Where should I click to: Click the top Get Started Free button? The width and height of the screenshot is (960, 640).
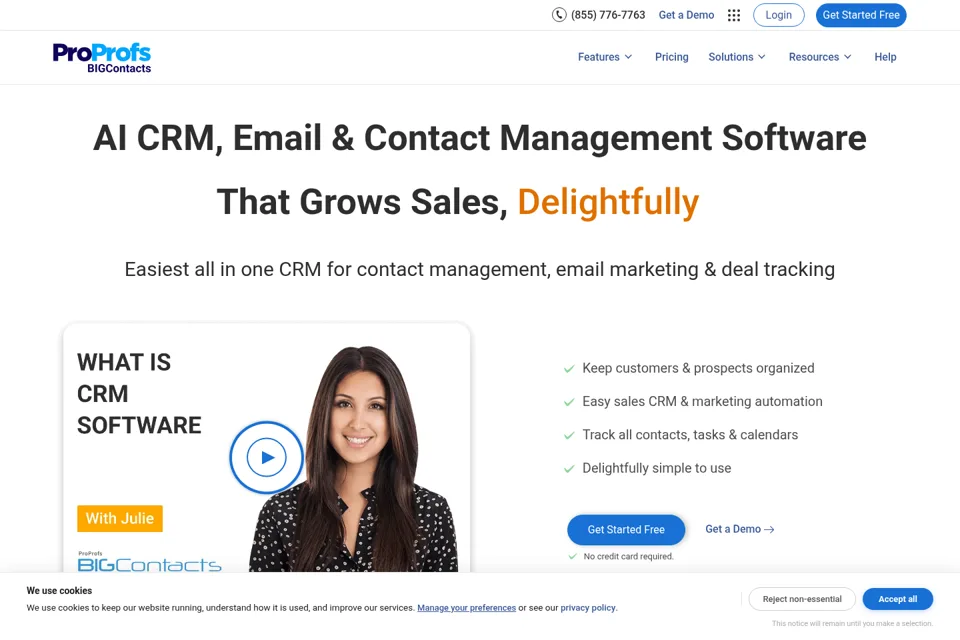click(x=861, y=15)
